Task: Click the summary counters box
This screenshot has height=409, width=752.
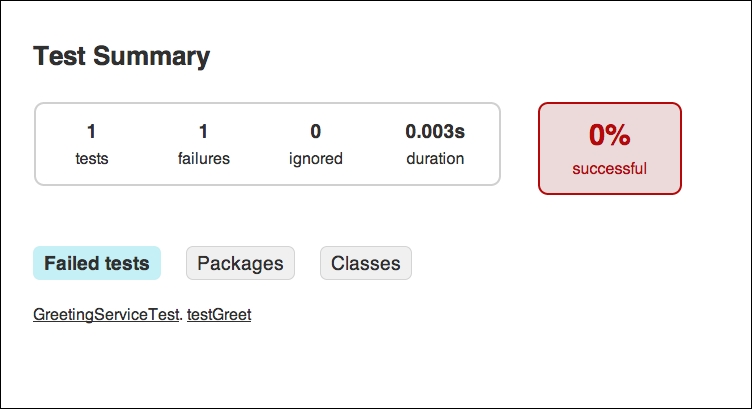Action: pyautogui.click(x=268, y=144)
